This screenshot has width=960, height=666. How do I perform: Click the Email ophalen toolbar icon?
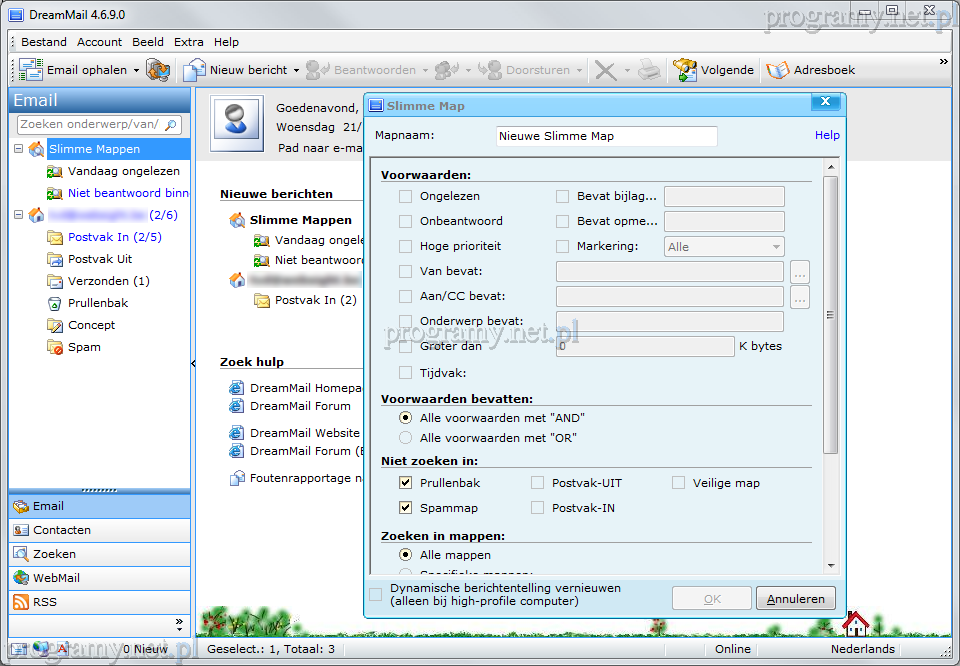[31, 70]
